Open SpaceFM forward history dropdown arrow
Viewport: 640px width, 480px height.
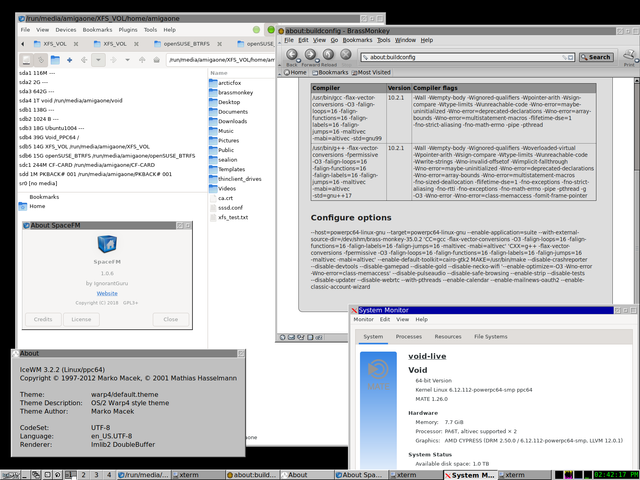coord(127,60)
